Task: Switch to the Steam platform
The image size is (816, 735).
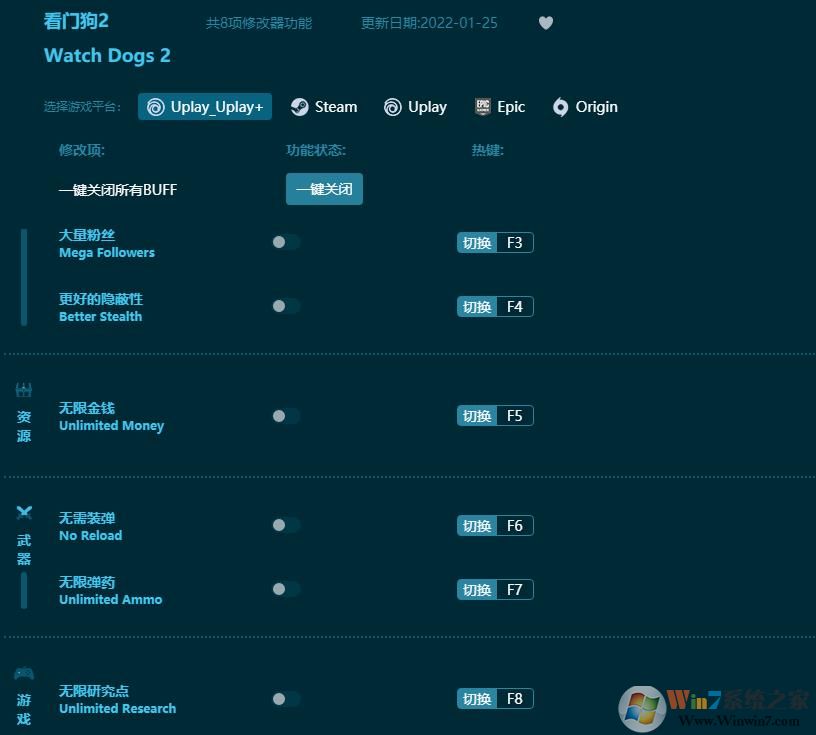Action: coord(324,107)
